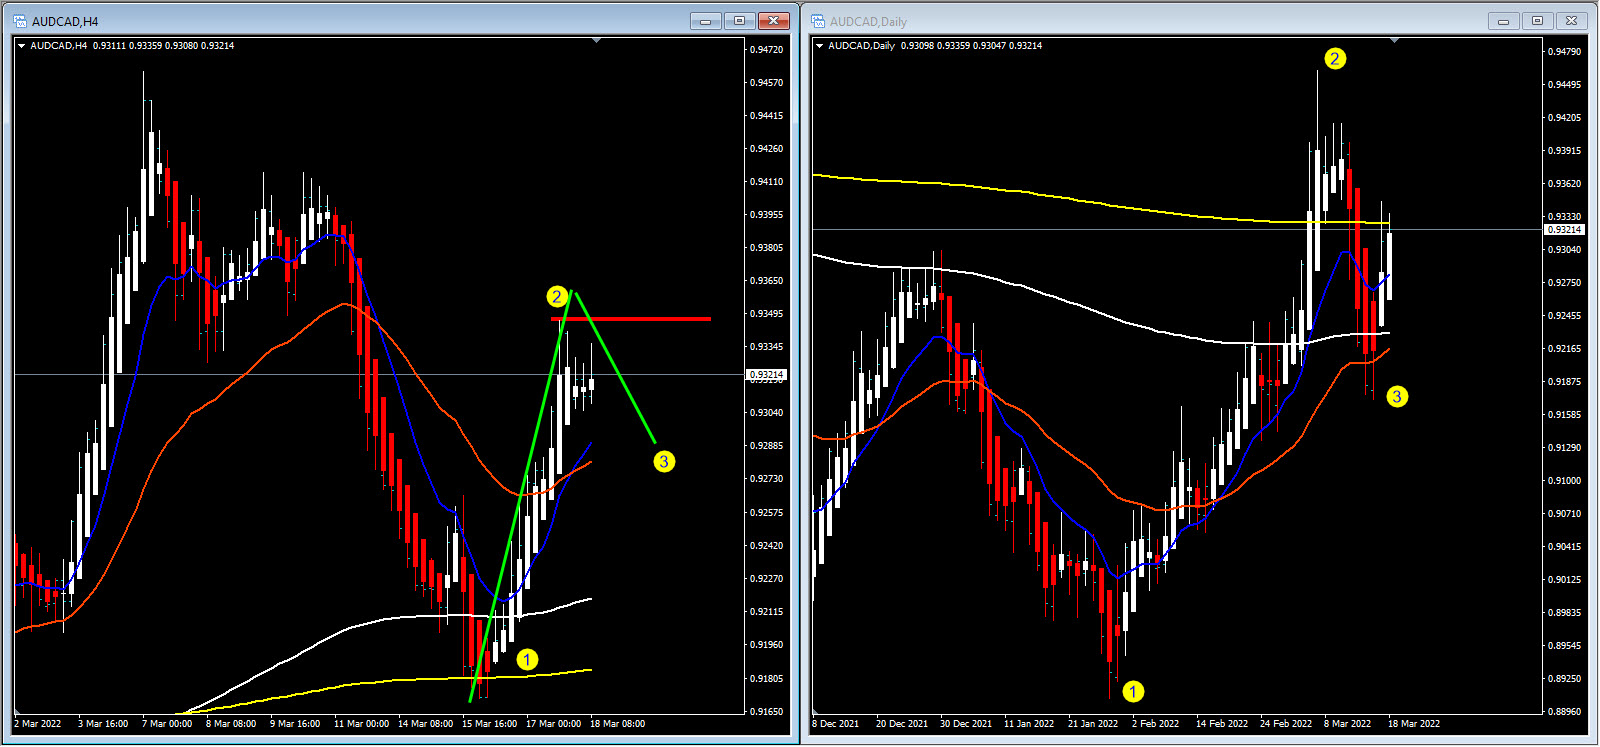This screenshot has width=1600, height=747.
Task: Select yellow marker 3 on H4 chart
Action: [x=664, y=461]
